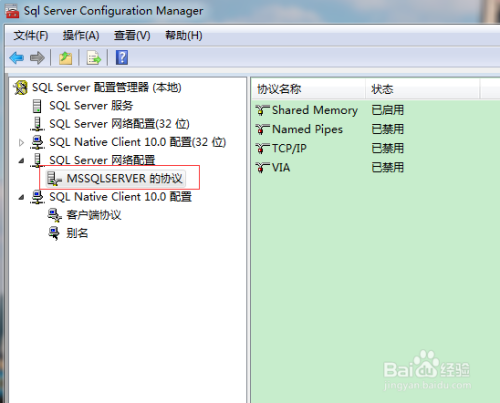Click the 别名 node icon

pos(54,233)
